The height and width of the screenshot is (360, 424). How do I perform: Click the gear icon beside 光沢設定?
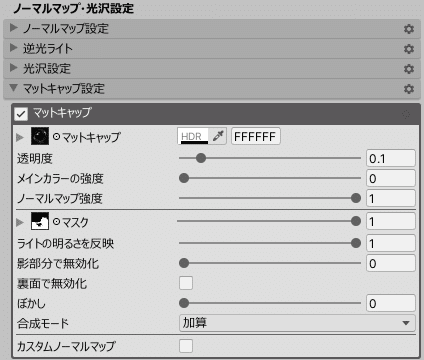(x=409, y=69)
